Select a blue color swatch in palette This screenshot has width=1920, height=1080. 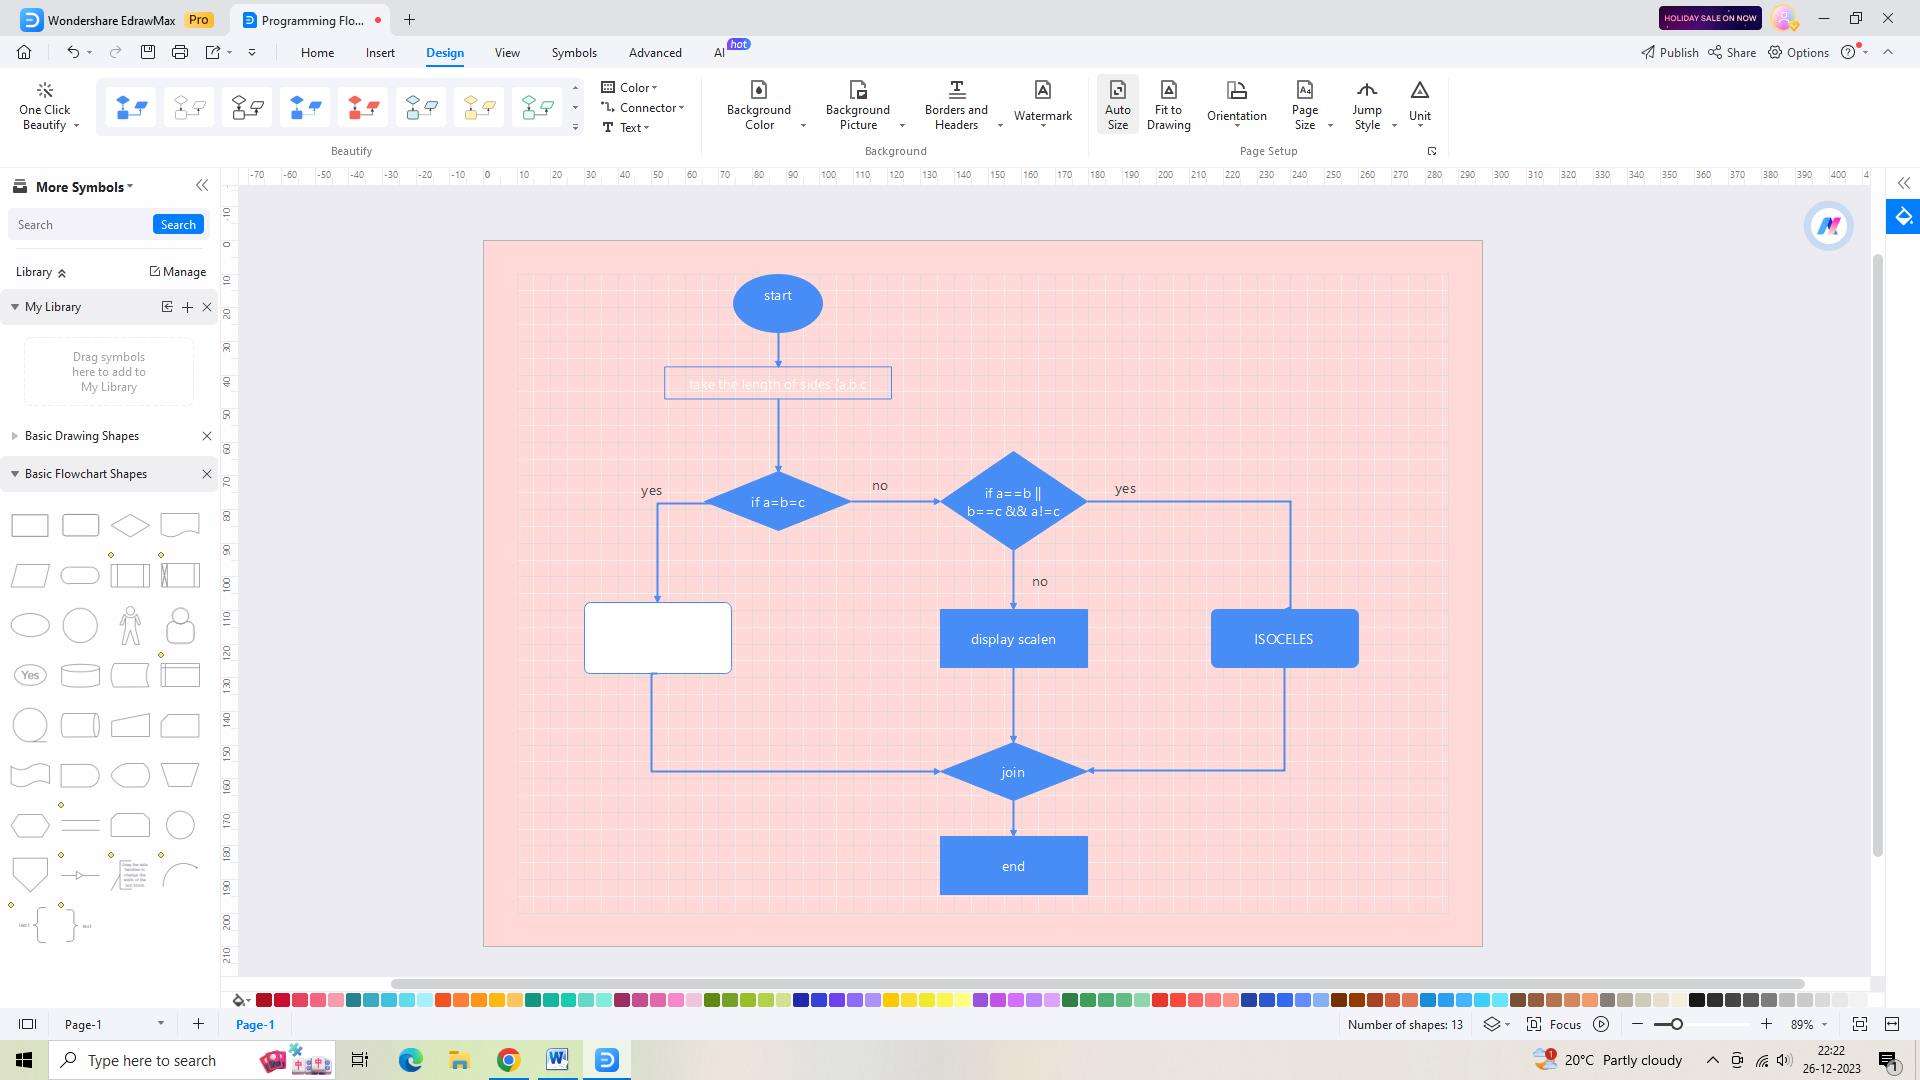click(x=800, y=1000)
